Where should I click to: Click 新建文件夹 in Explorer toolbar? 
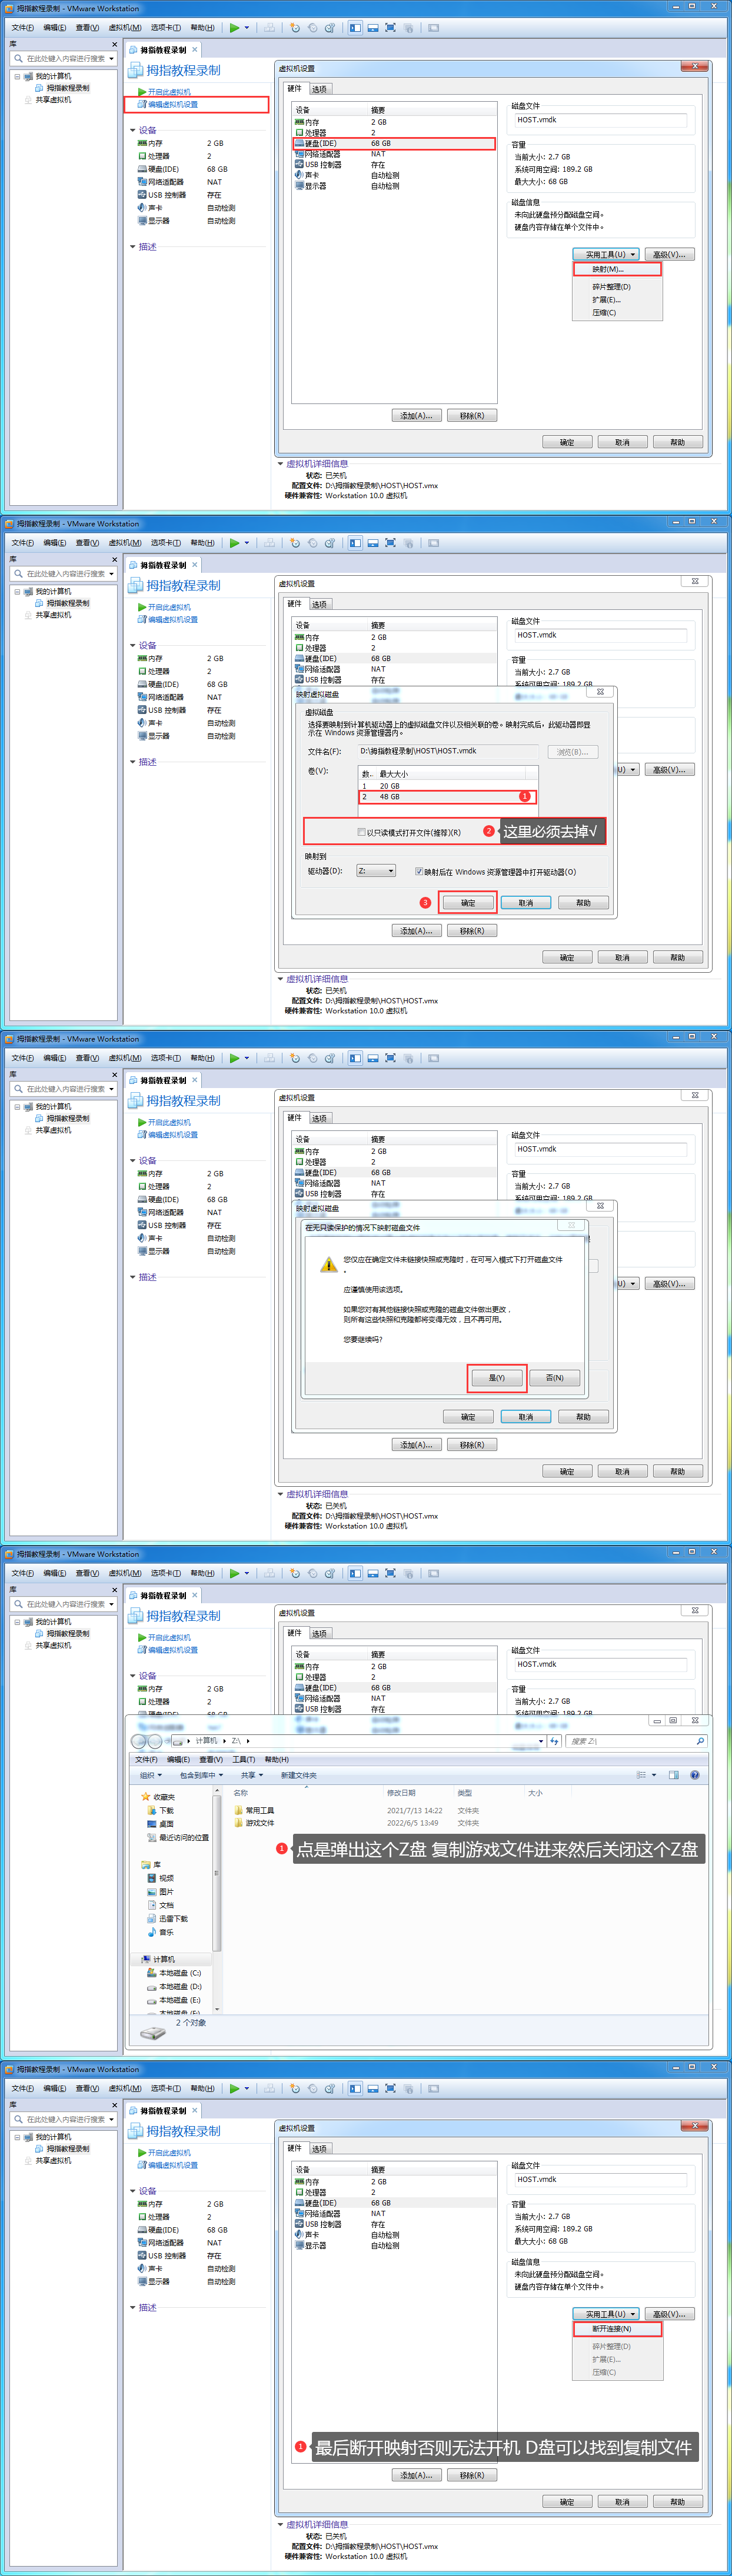point(298,1775)
